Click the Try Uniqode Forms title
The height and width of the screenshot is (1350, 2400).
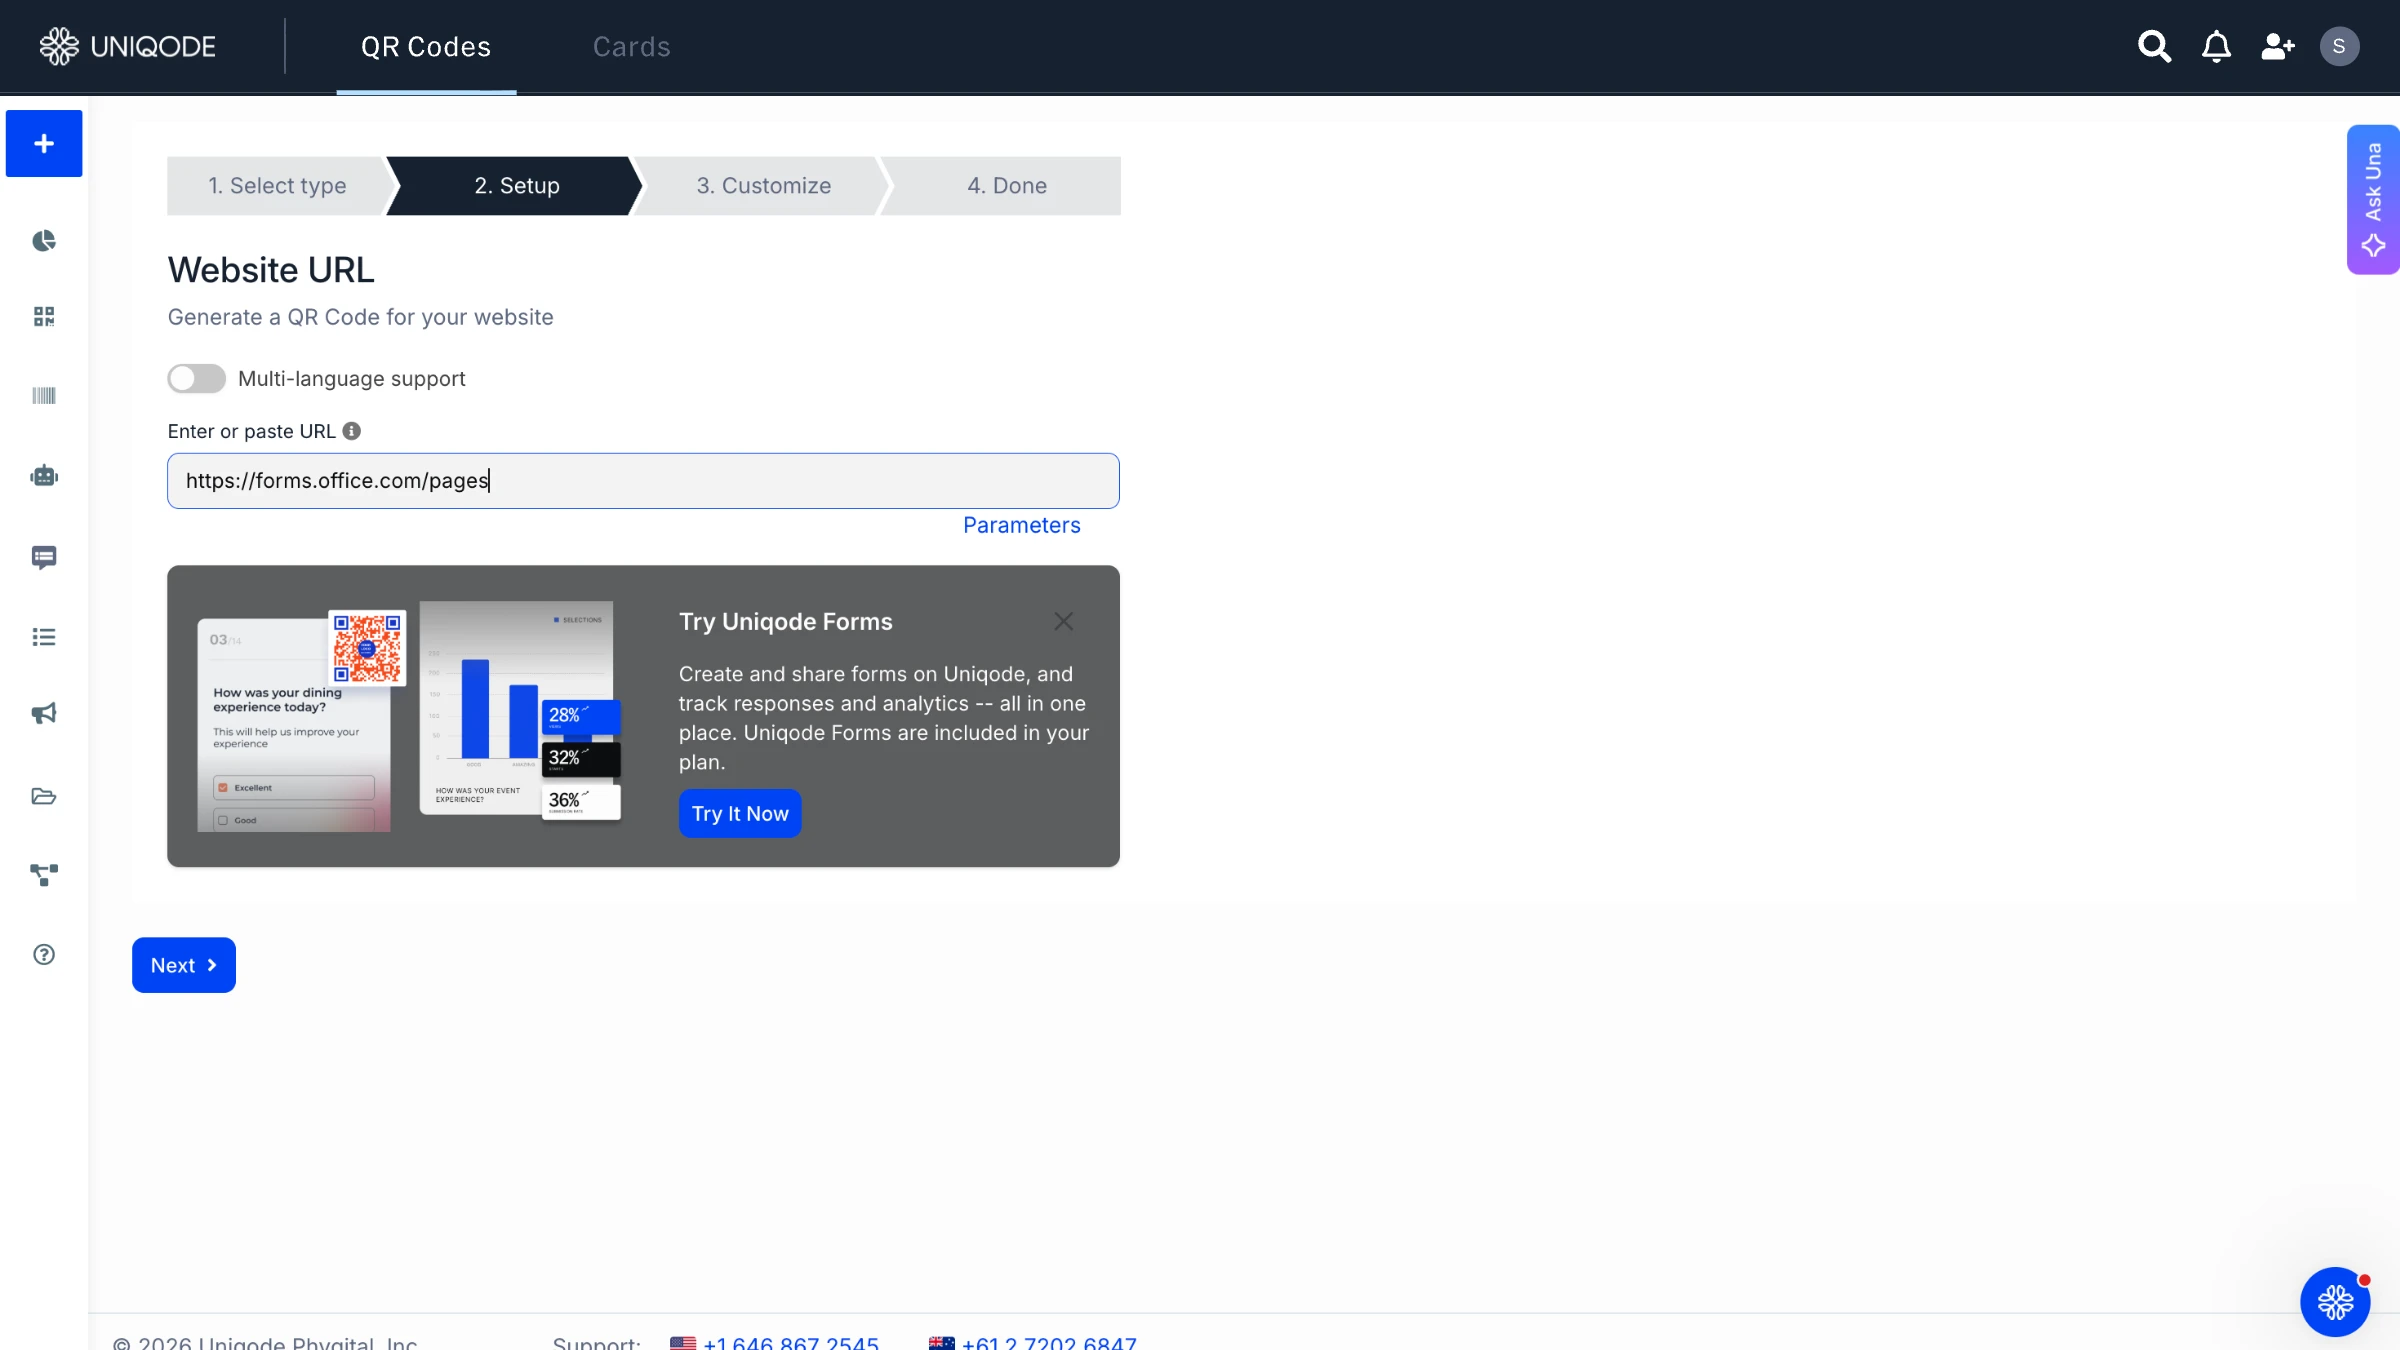(x=785, y=622)
